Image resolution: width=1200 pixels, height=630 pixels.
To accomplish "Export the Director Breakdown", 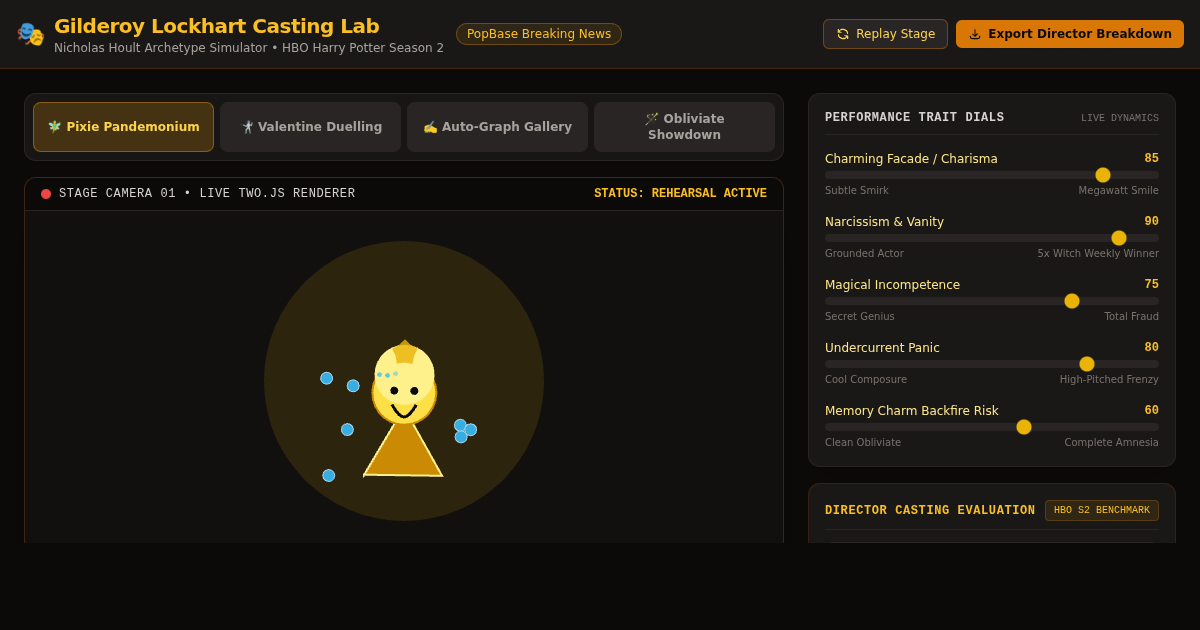I will 1070,34.
